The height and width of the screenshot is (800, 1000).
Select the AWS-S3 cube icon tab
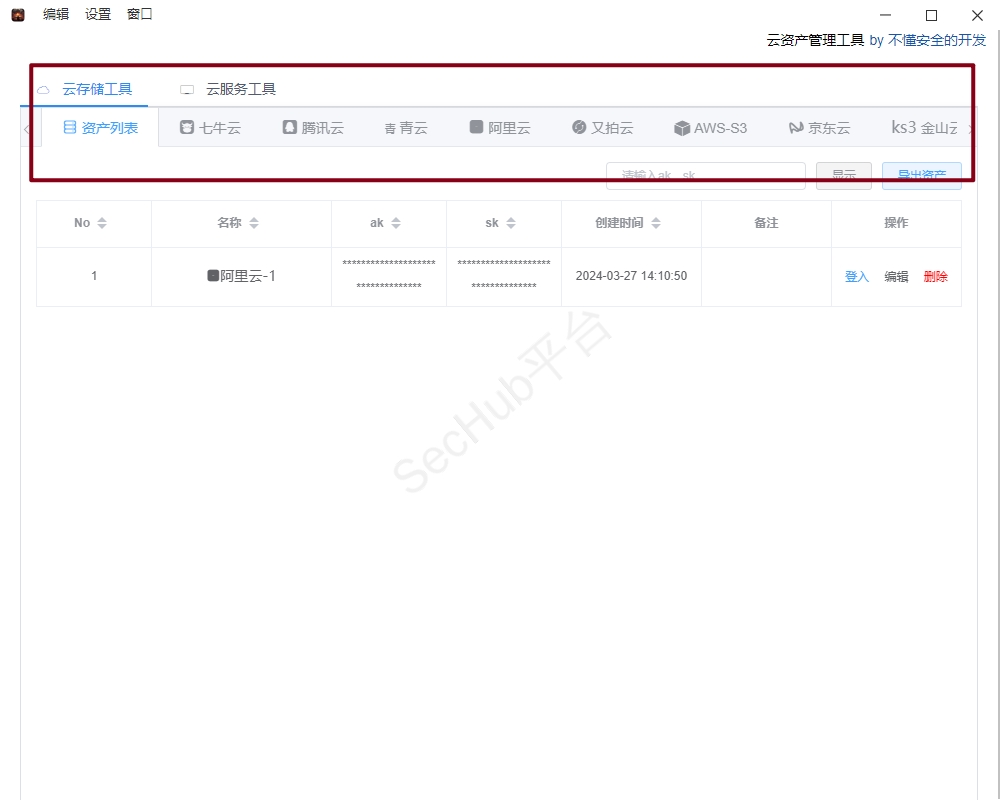(682, 128)
